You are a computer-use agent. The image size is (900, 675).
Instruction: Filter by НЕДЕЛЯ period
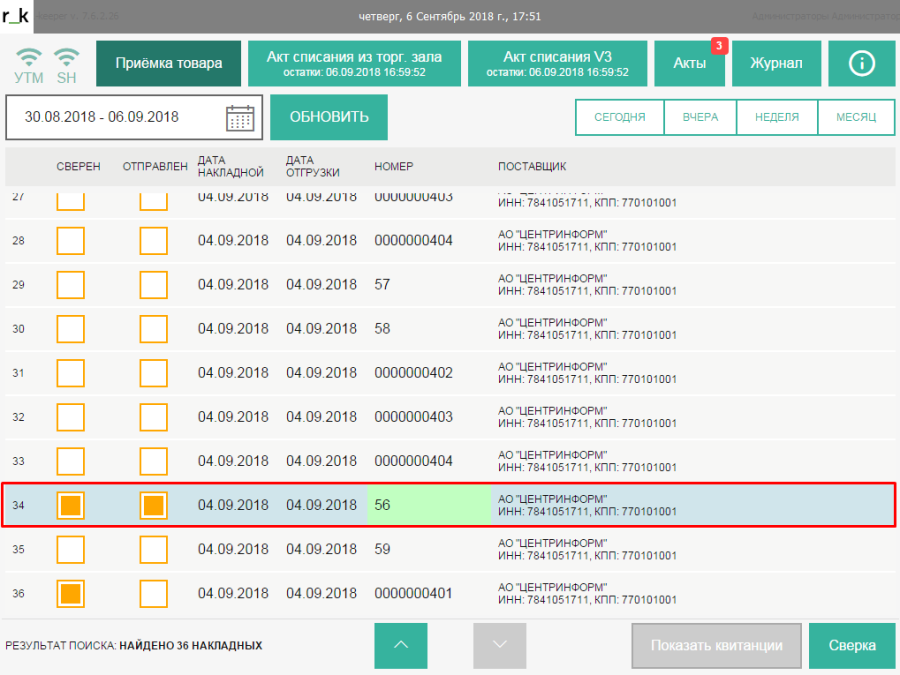pos(777,117)
